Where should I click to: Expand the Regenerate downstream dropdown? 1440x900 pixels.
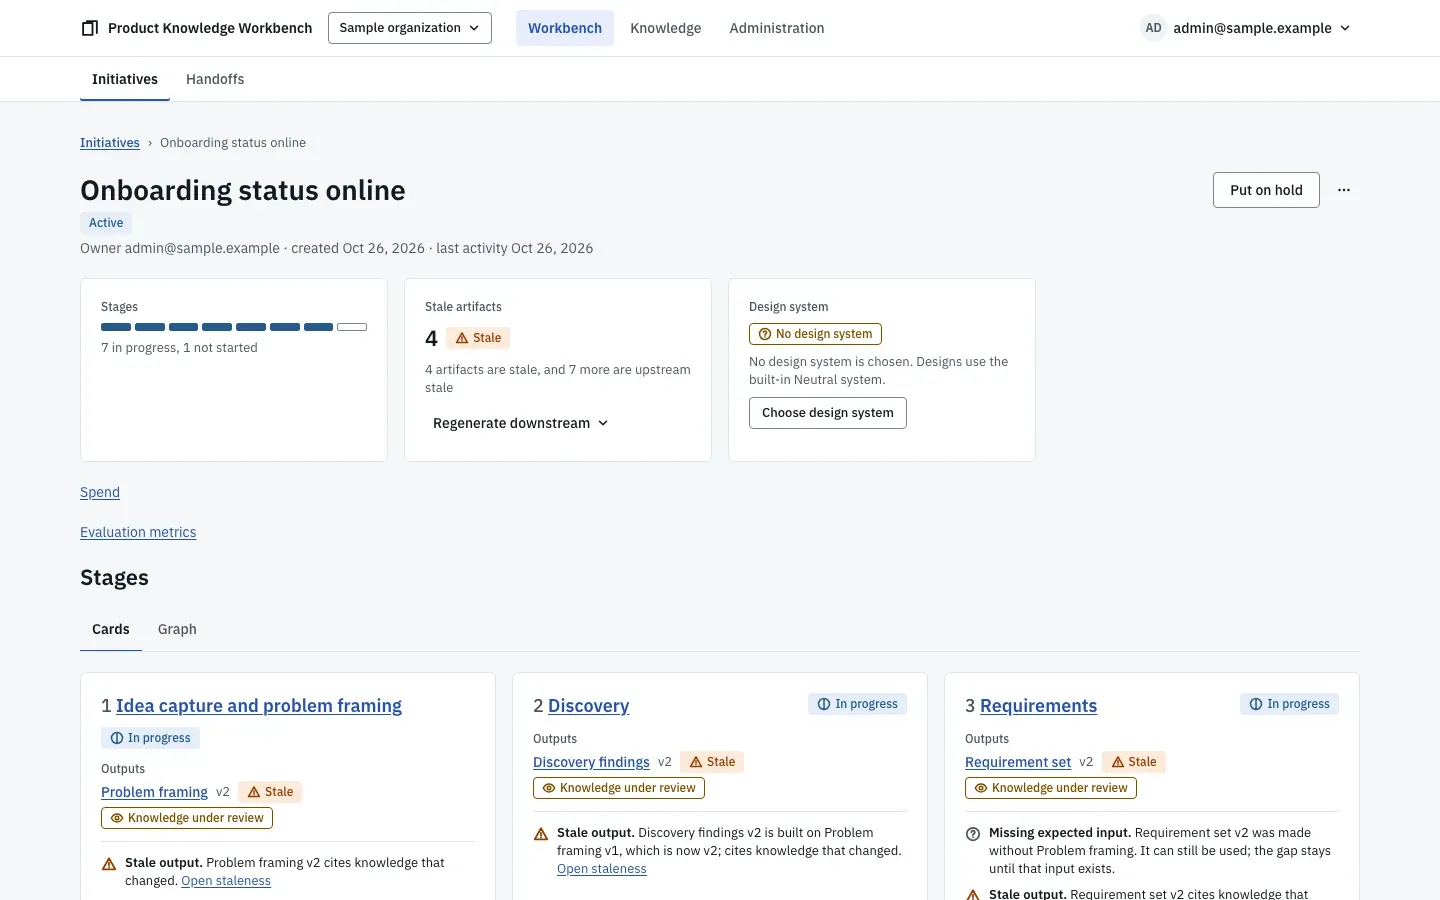[521, 423]
